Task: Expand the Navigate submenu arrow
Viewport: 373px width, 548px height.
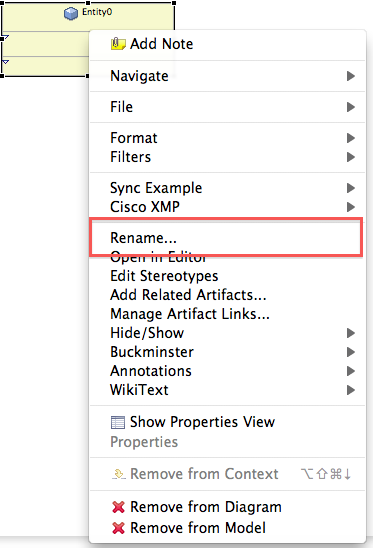Action: [x=351, y=76]
